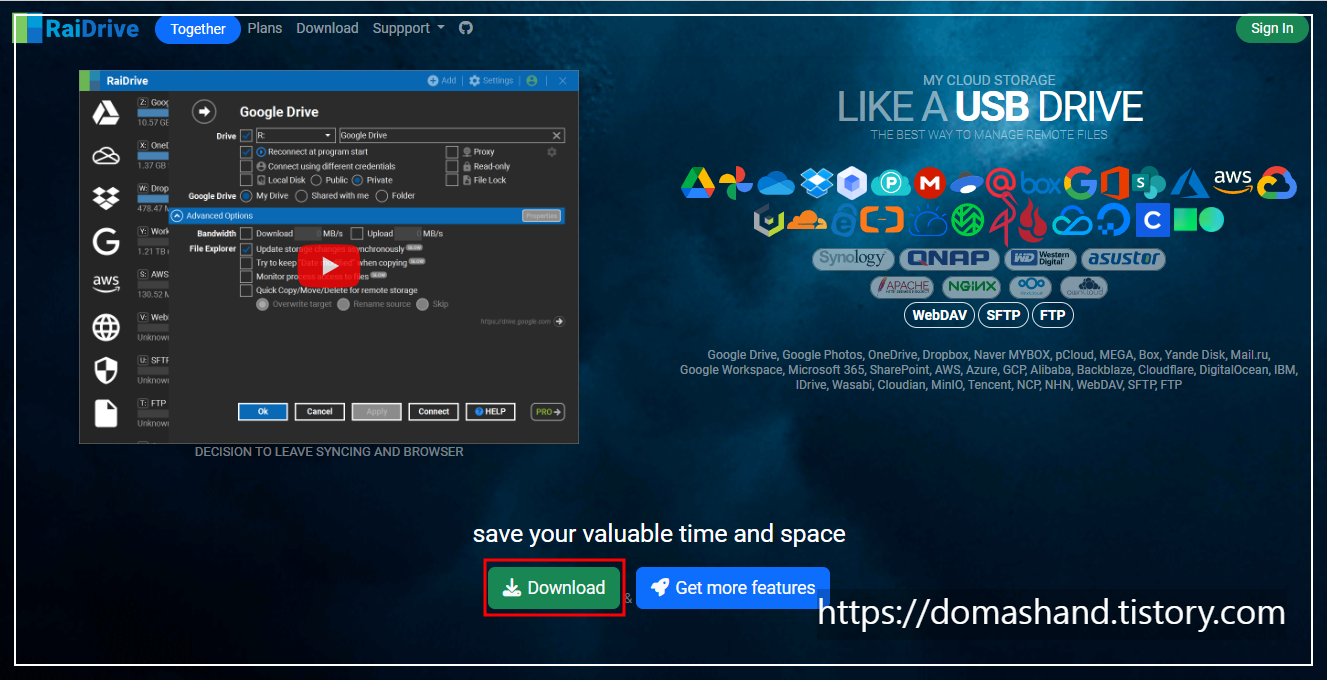
Task: Click the orange Cloudflare cloud logo
Action: coord(808,220)
